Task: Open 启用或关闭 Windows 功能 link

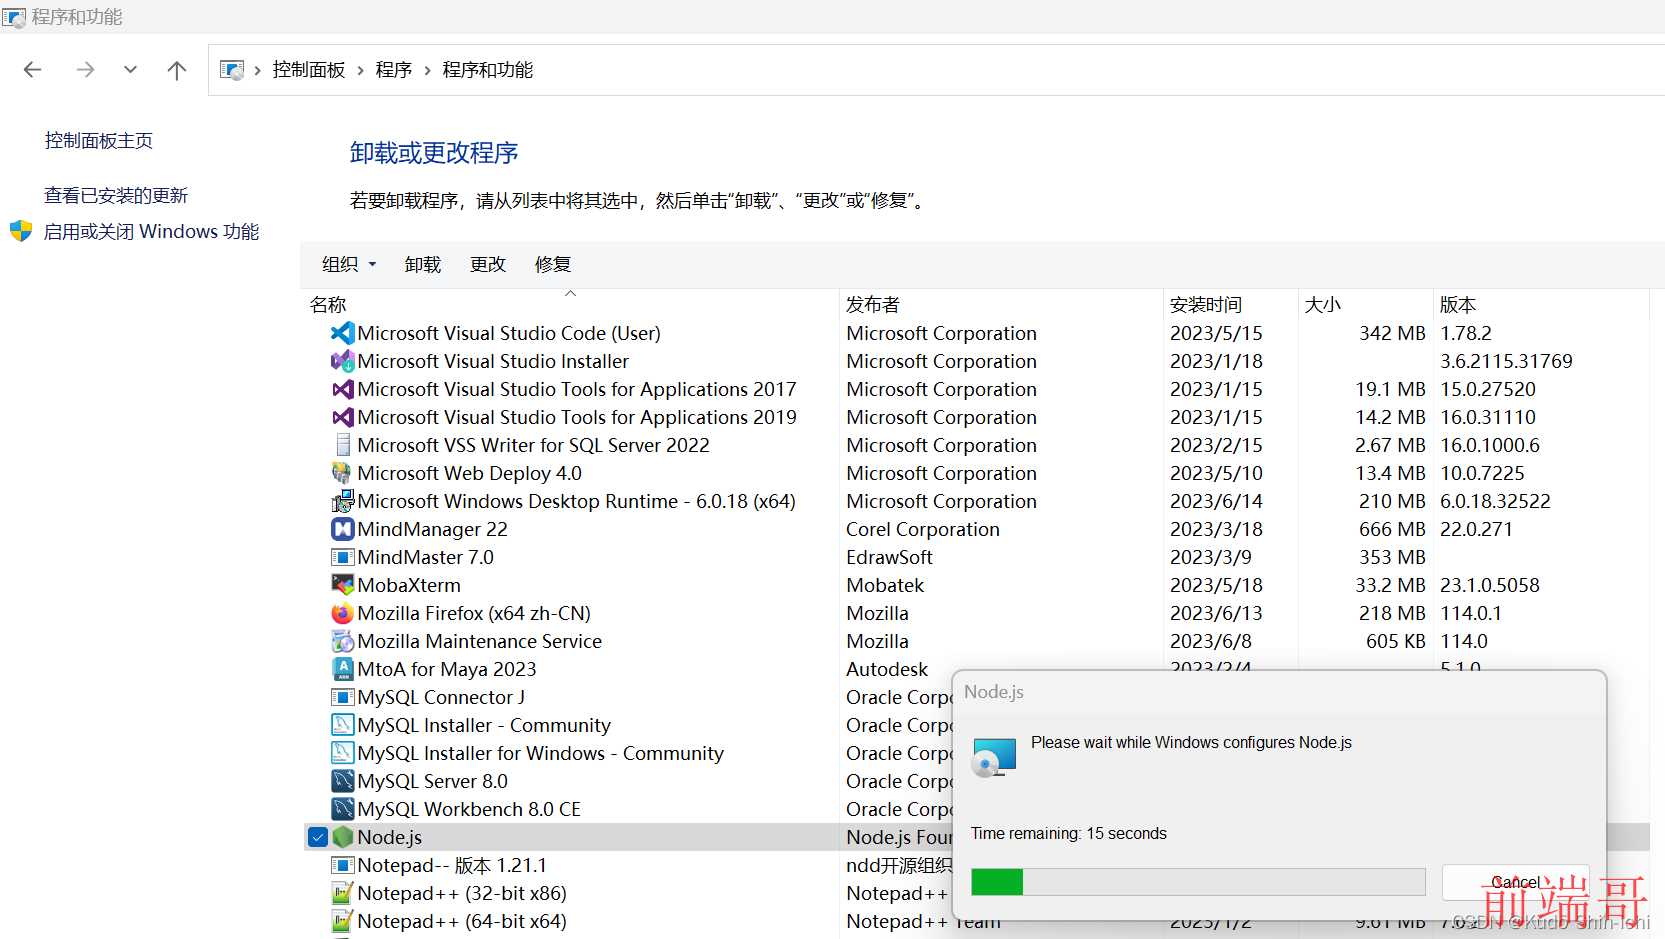Action: click(151, 231)
